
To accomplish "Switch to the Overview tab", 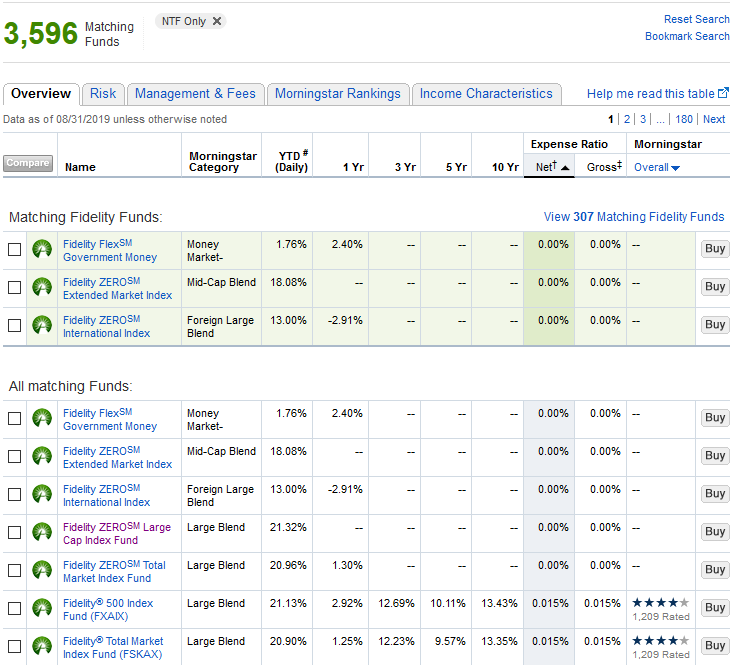I will (41, 94).
